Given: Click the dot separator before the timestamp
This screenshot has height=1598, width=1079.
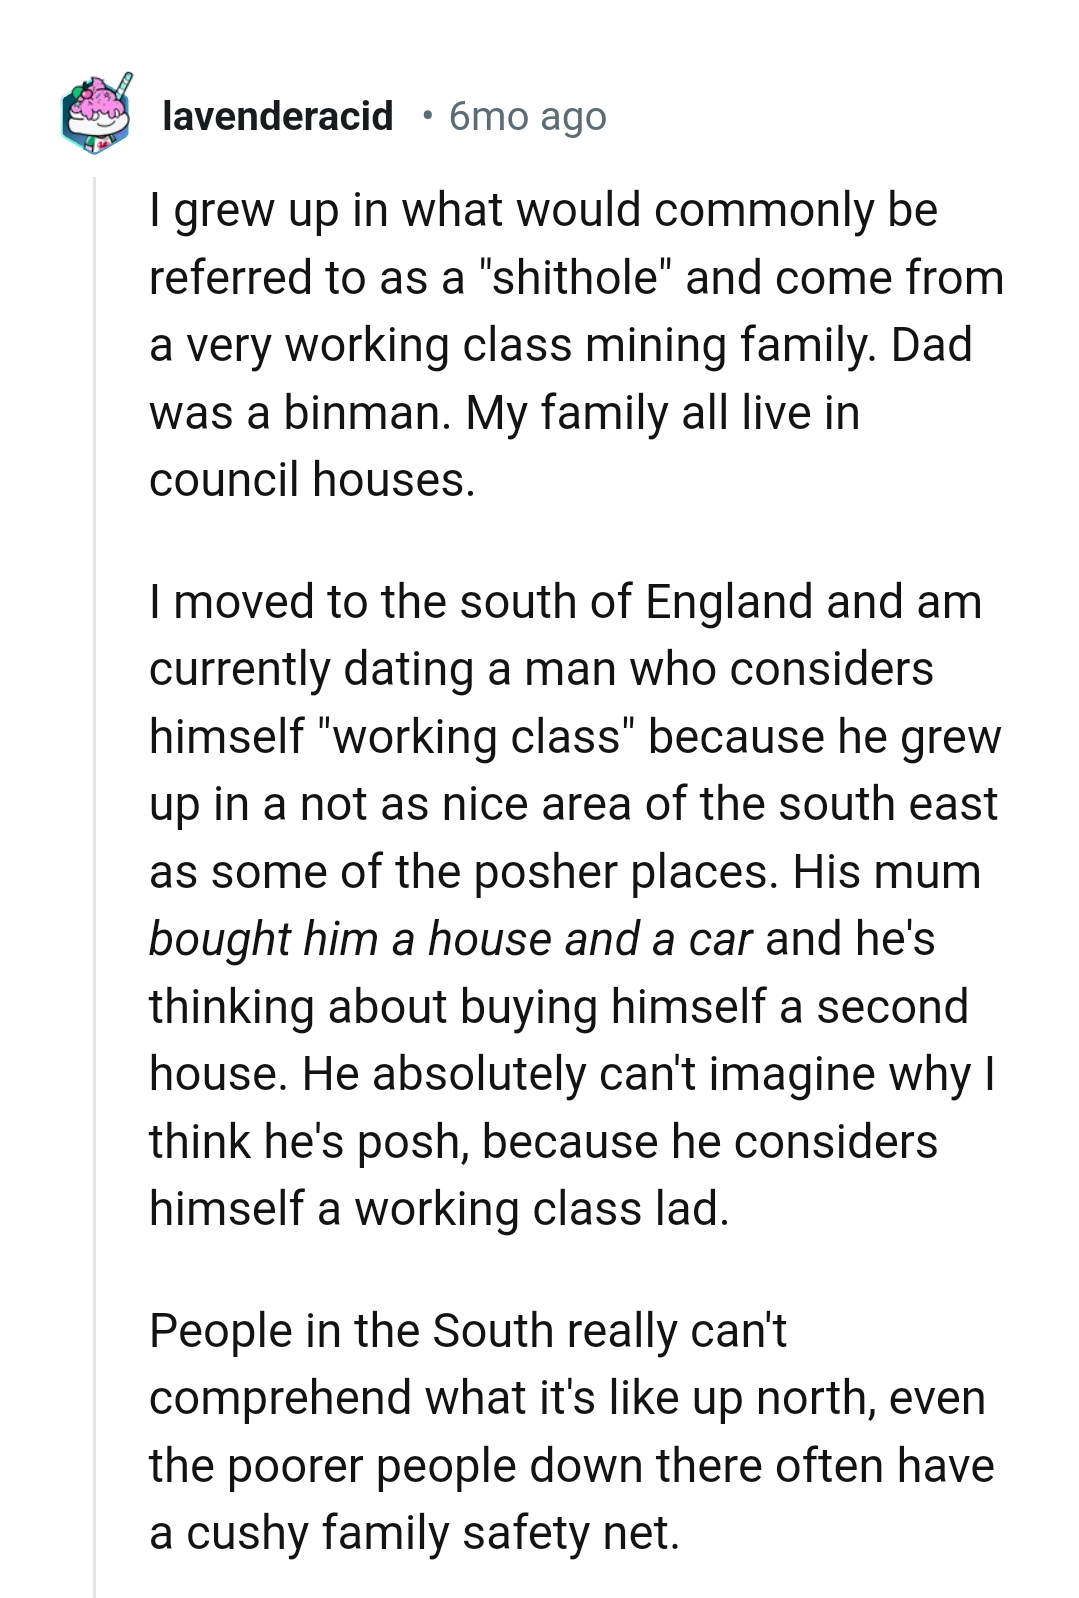Looking at the screenshot, I should click(427, 117).
